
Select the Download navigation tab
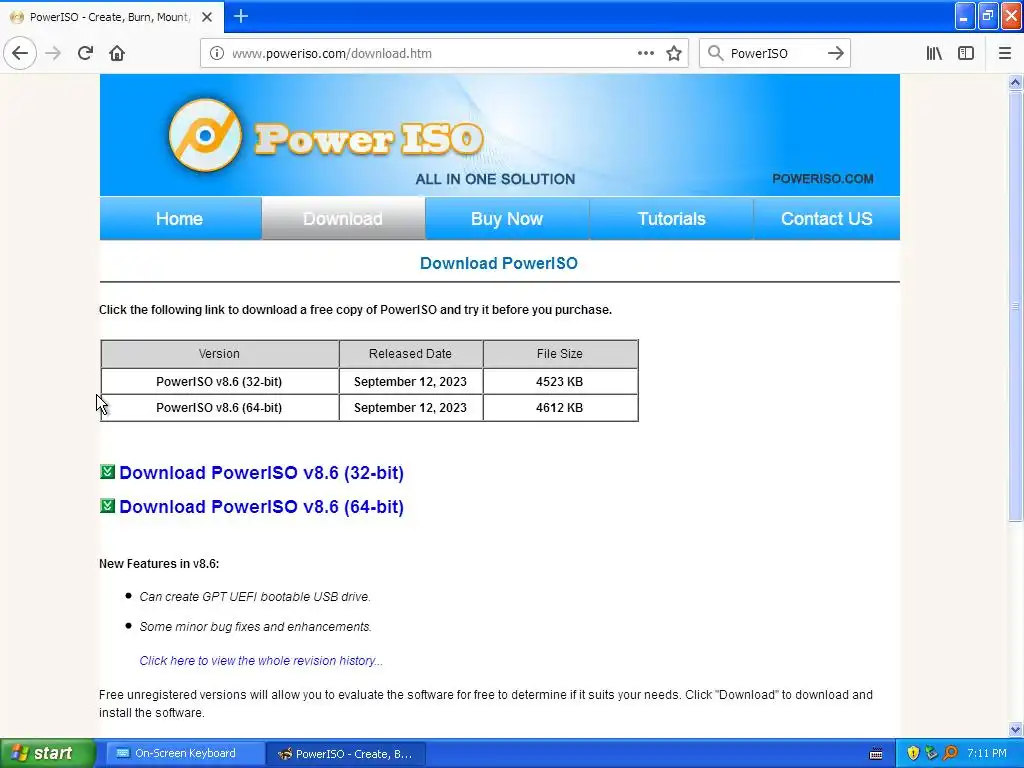click(343, 218)
